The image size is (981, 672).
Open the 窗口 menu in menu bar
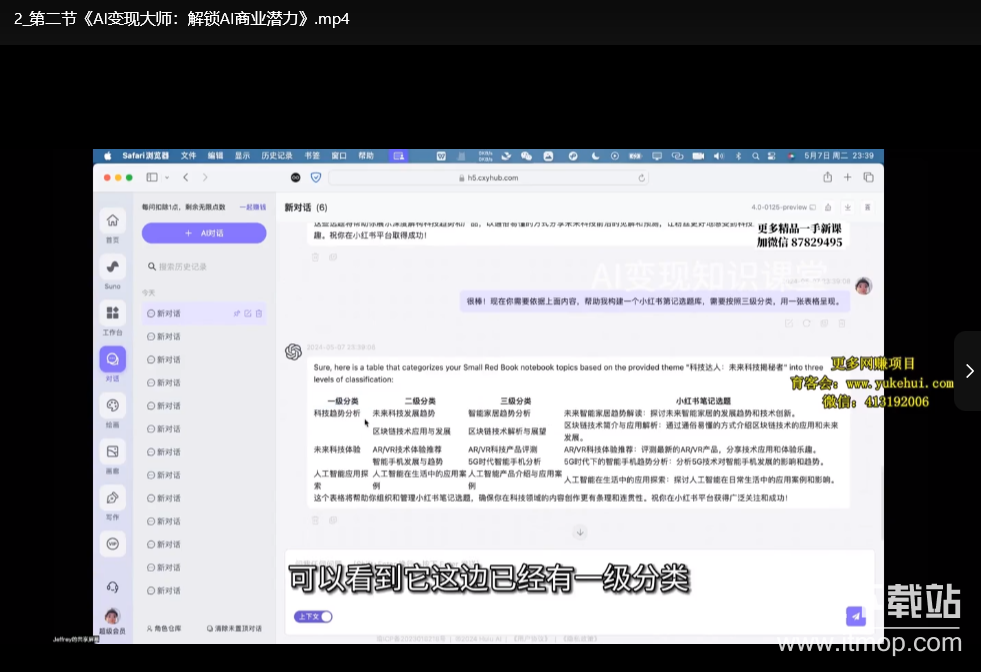point(339,156)
